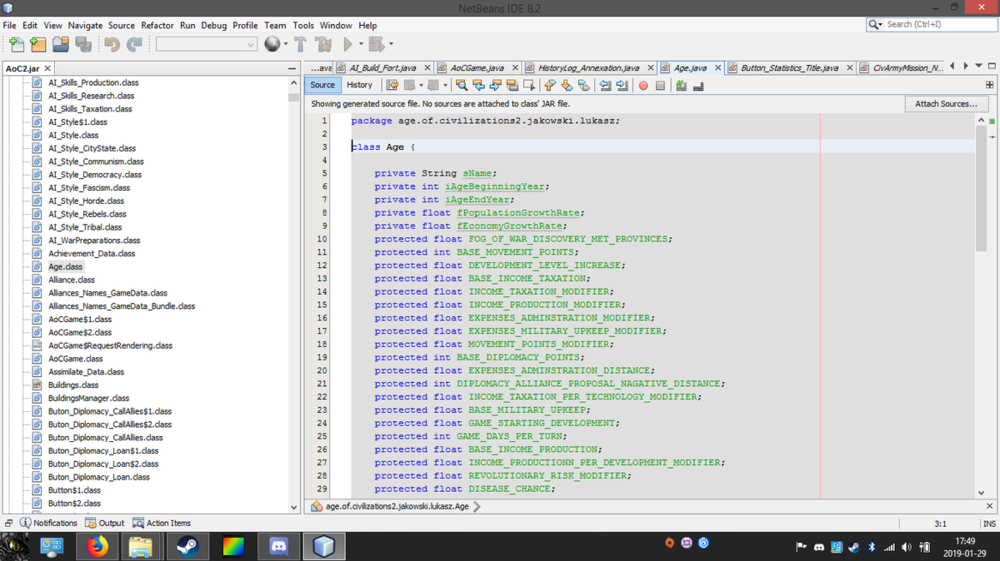Viewport: 1000px width, 561px height.
Task: Click the Search (Ctrl+I) field
Action: click(940, 24)
